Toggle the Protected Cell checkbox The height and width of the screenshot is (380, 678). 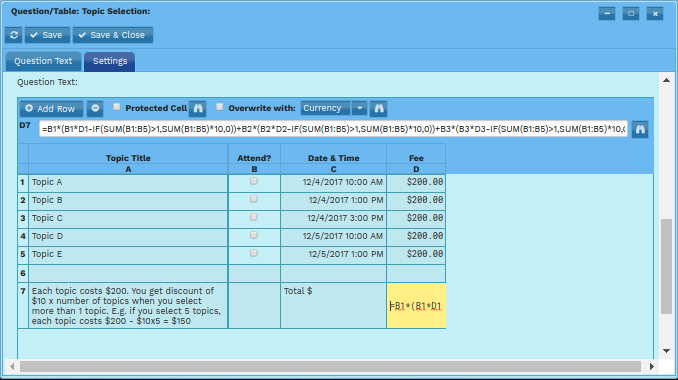click(116, 107)
